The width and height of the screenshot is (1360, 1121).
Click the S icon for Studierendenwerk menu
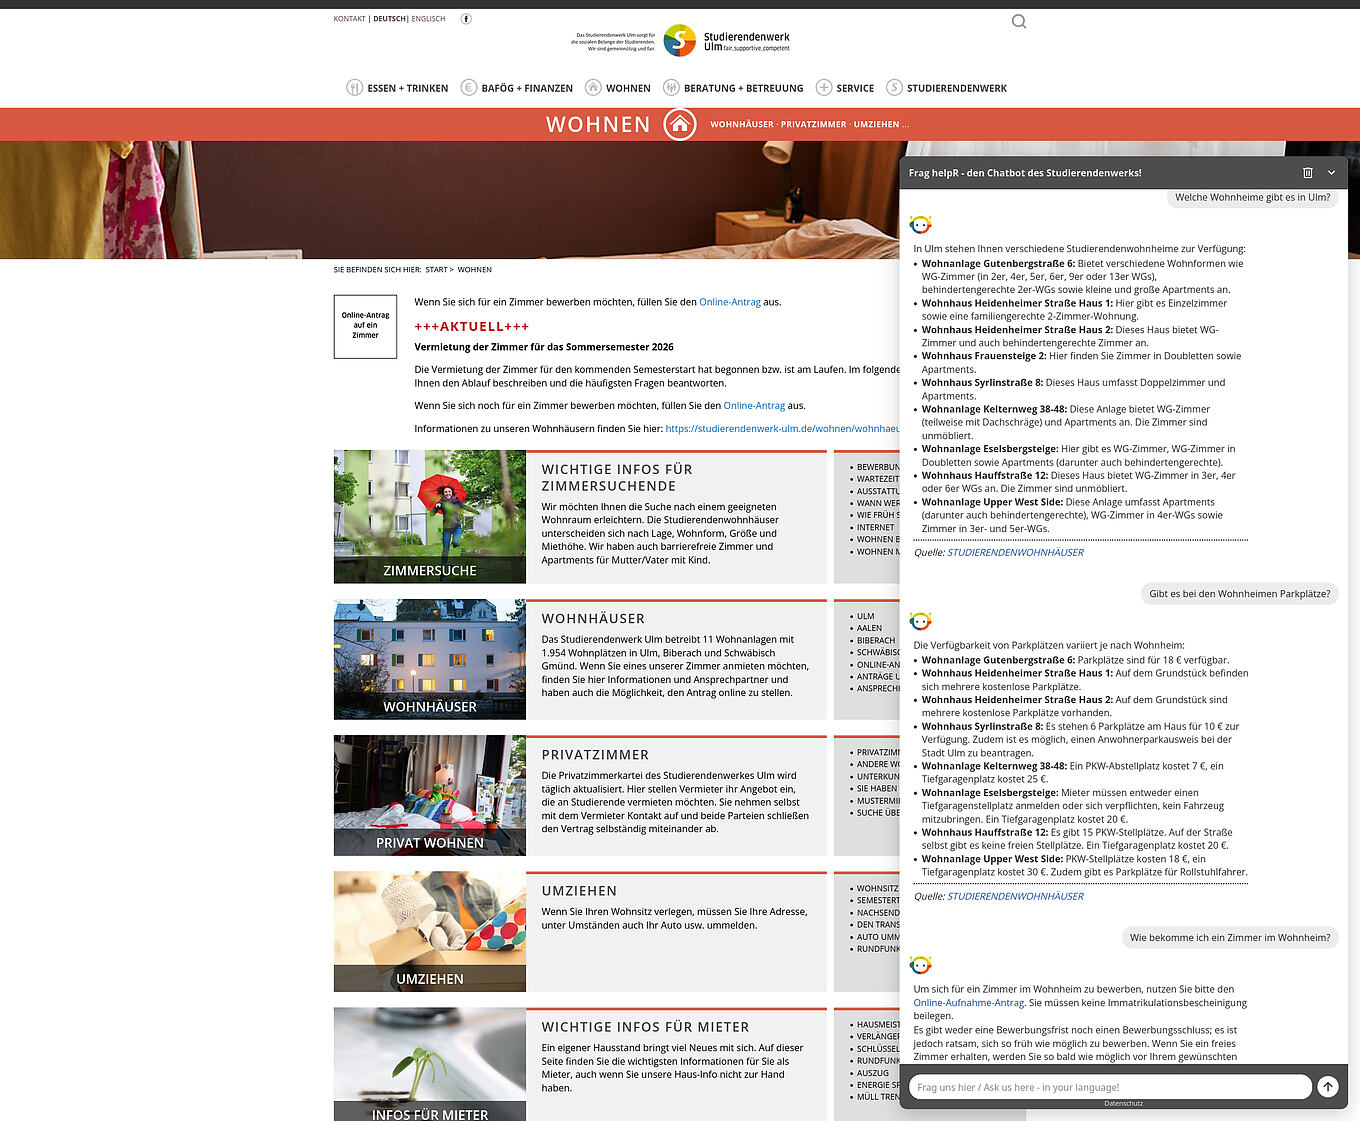click(894, 88)
